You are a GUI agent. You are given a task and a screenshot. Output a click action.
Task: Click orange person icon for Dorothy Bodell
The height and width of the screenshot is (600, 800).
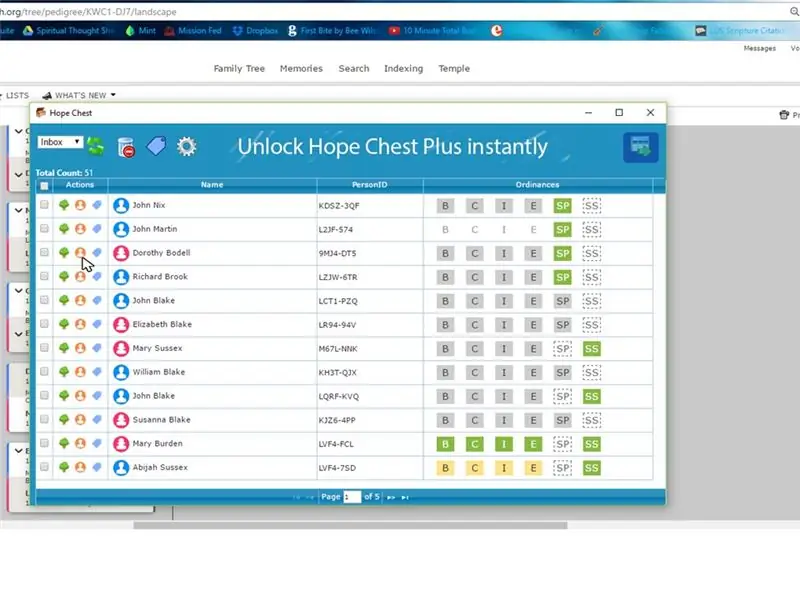(80, 253)
